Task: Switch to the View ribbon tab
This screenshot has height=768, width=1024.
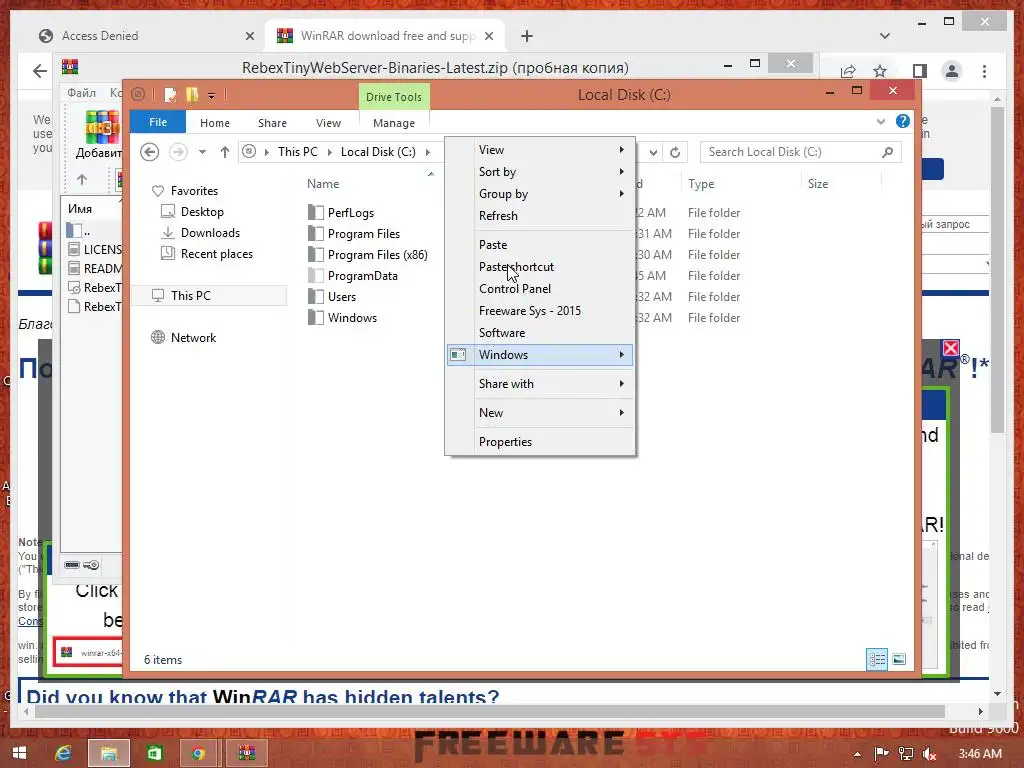Action: pyautogui.click(x=328, y=123)
